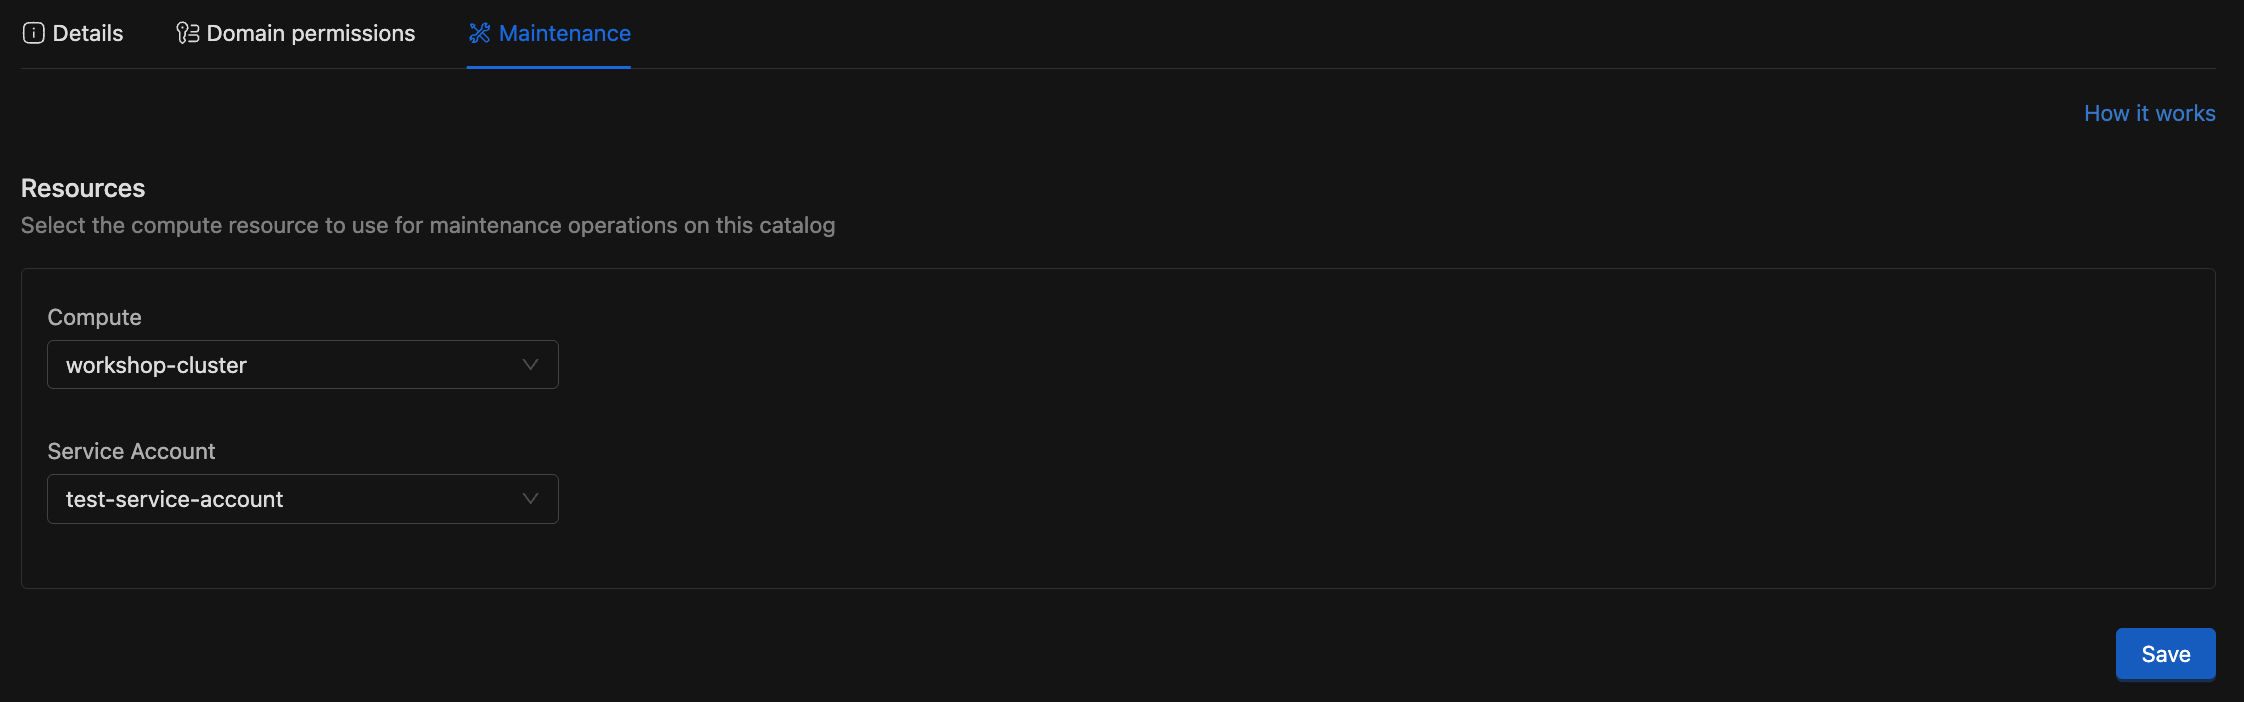Open the Domain permissions tab
Screen dimensions: 2244x702
coord(310,33)
